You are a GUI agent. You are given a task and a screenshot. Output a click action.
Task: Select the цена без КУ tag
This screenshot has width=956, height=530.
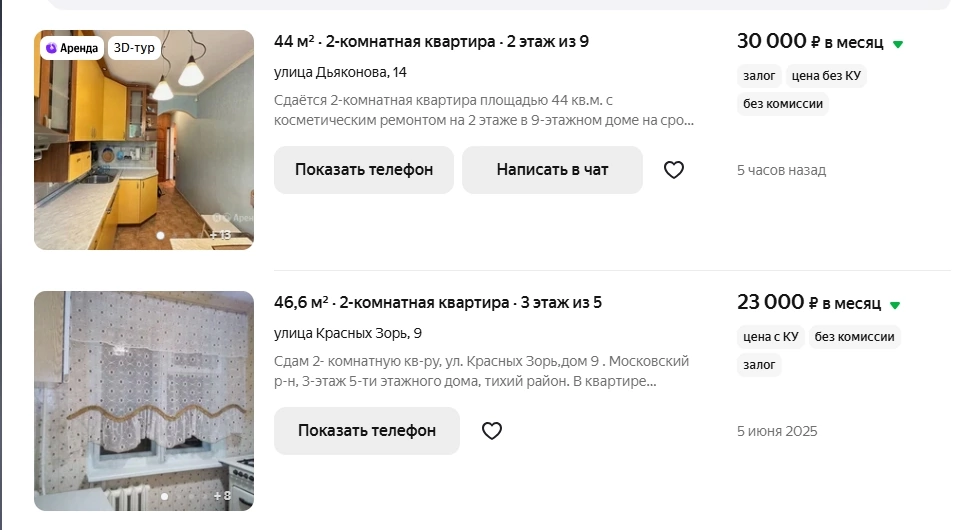pos(826,76)
